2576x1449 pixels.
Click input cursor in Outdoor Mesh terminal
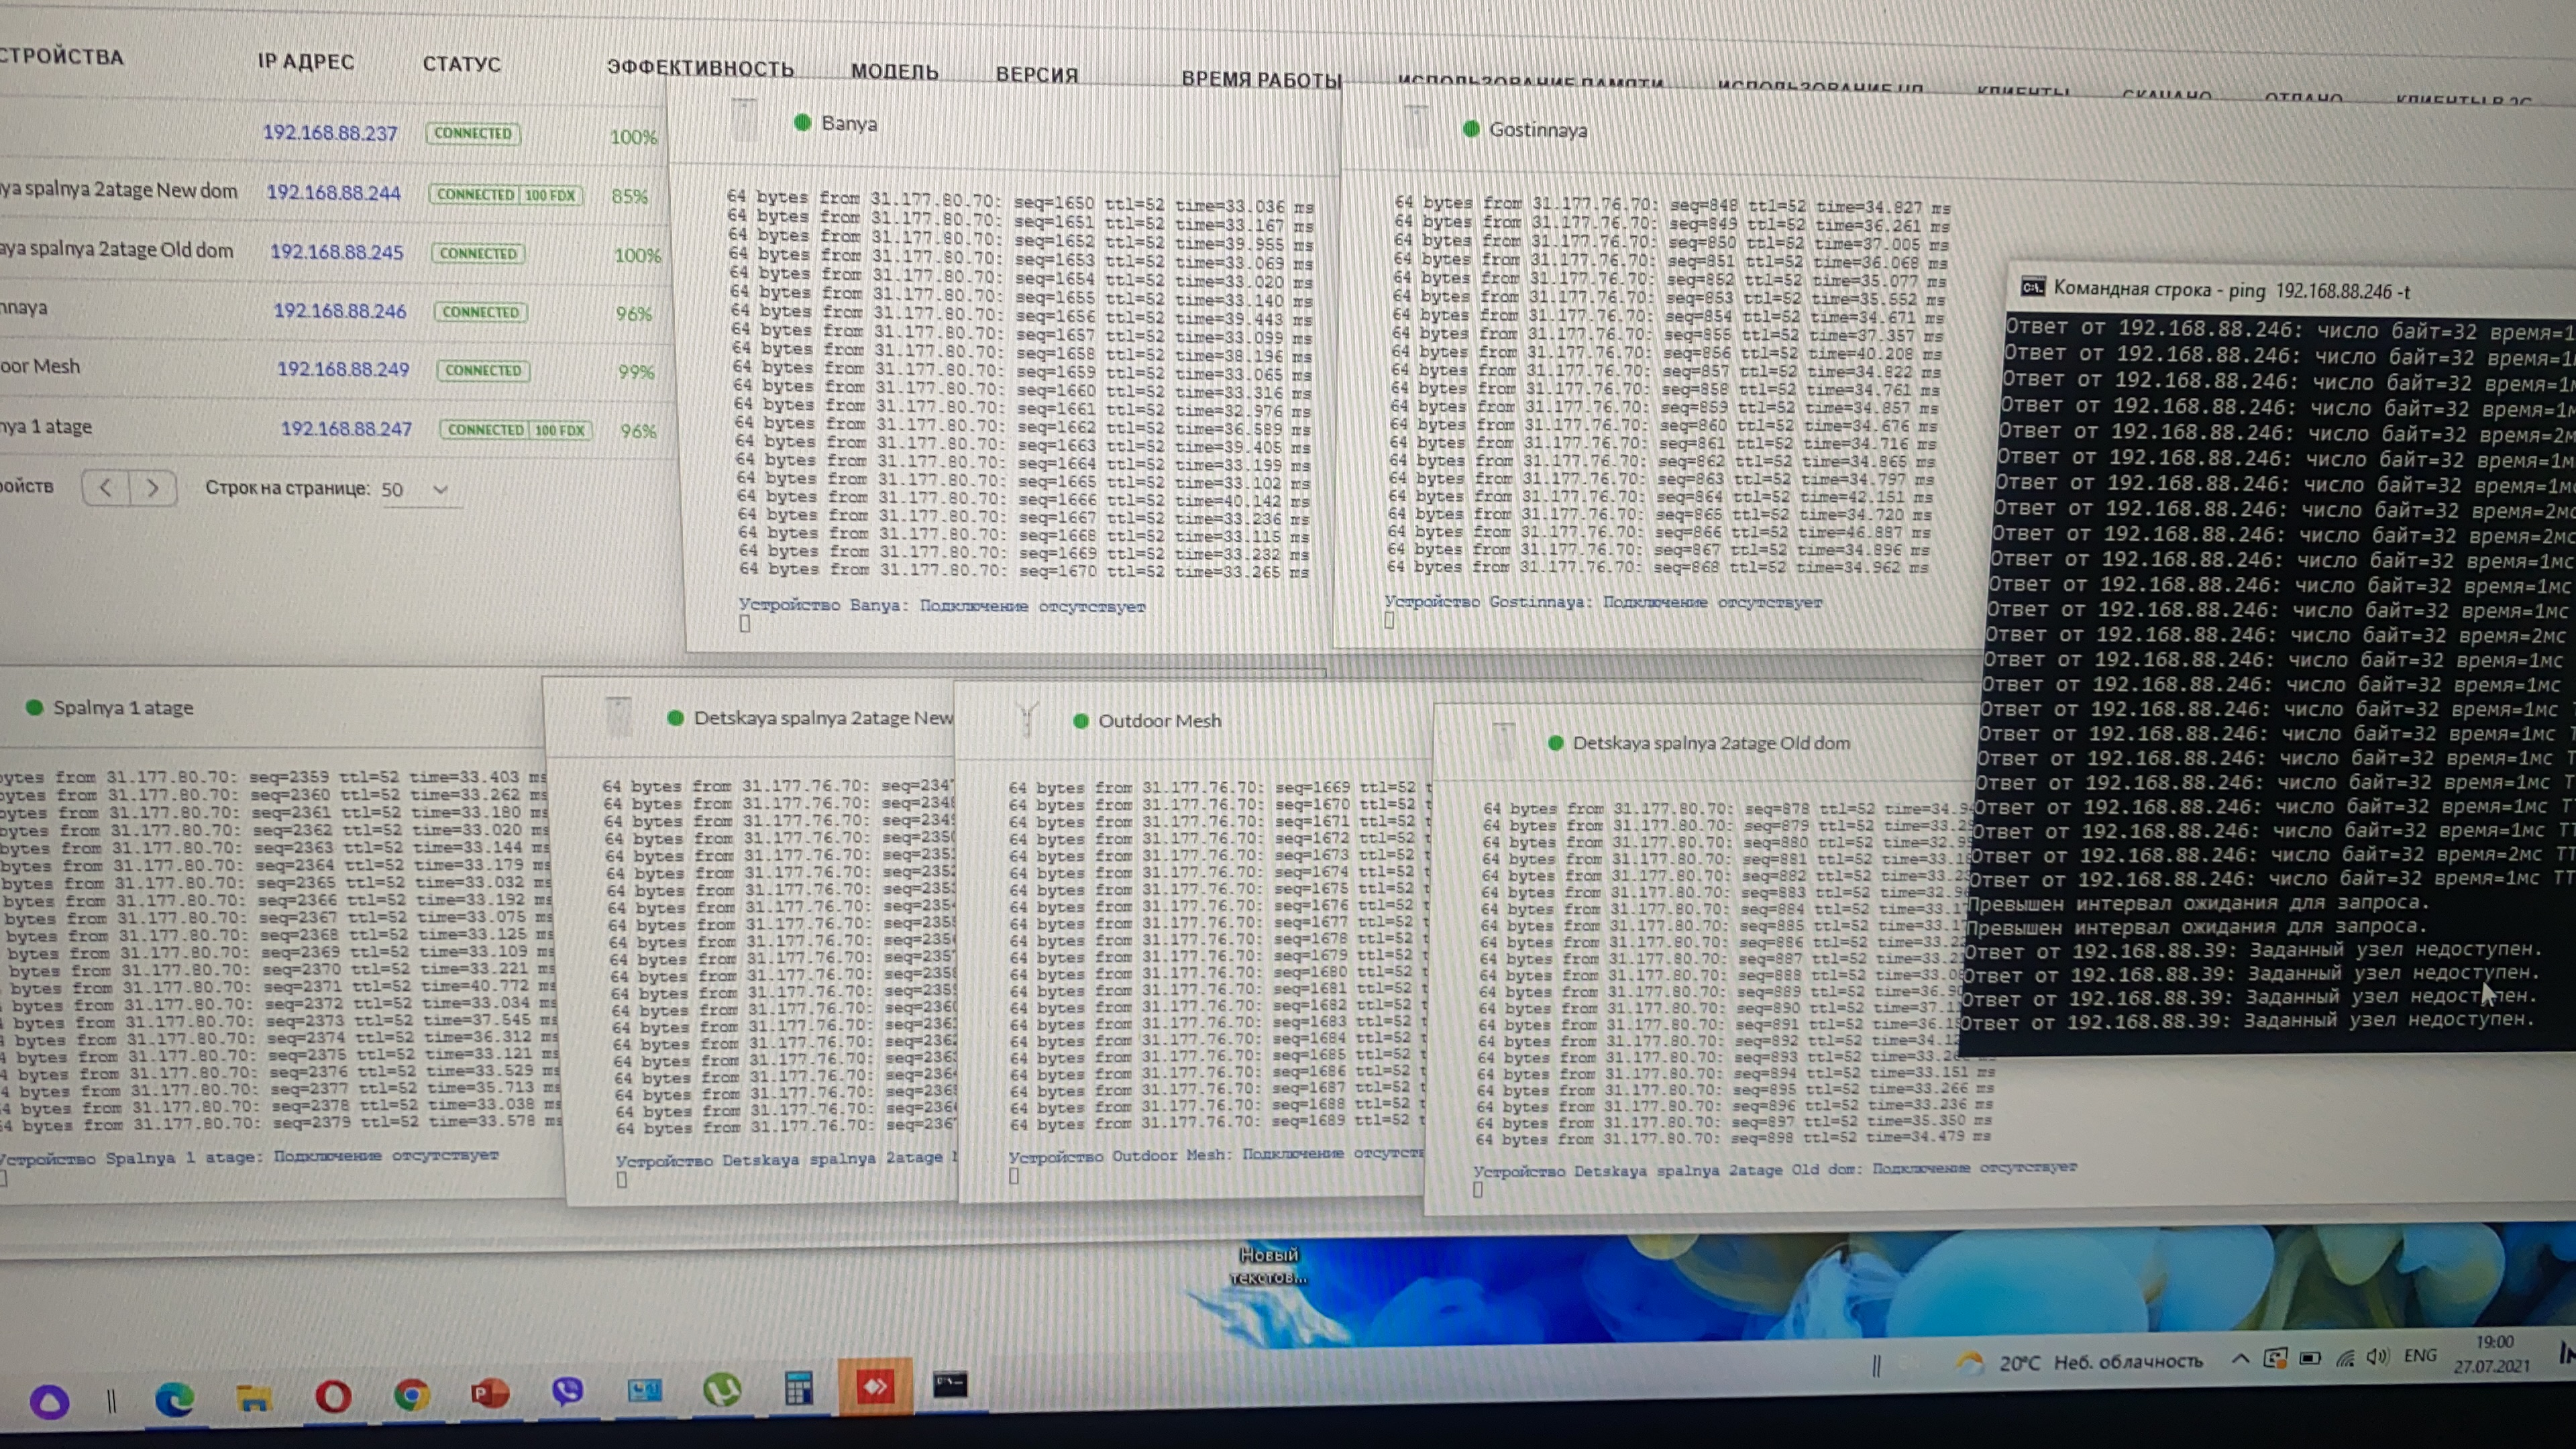(1013, 1176)
